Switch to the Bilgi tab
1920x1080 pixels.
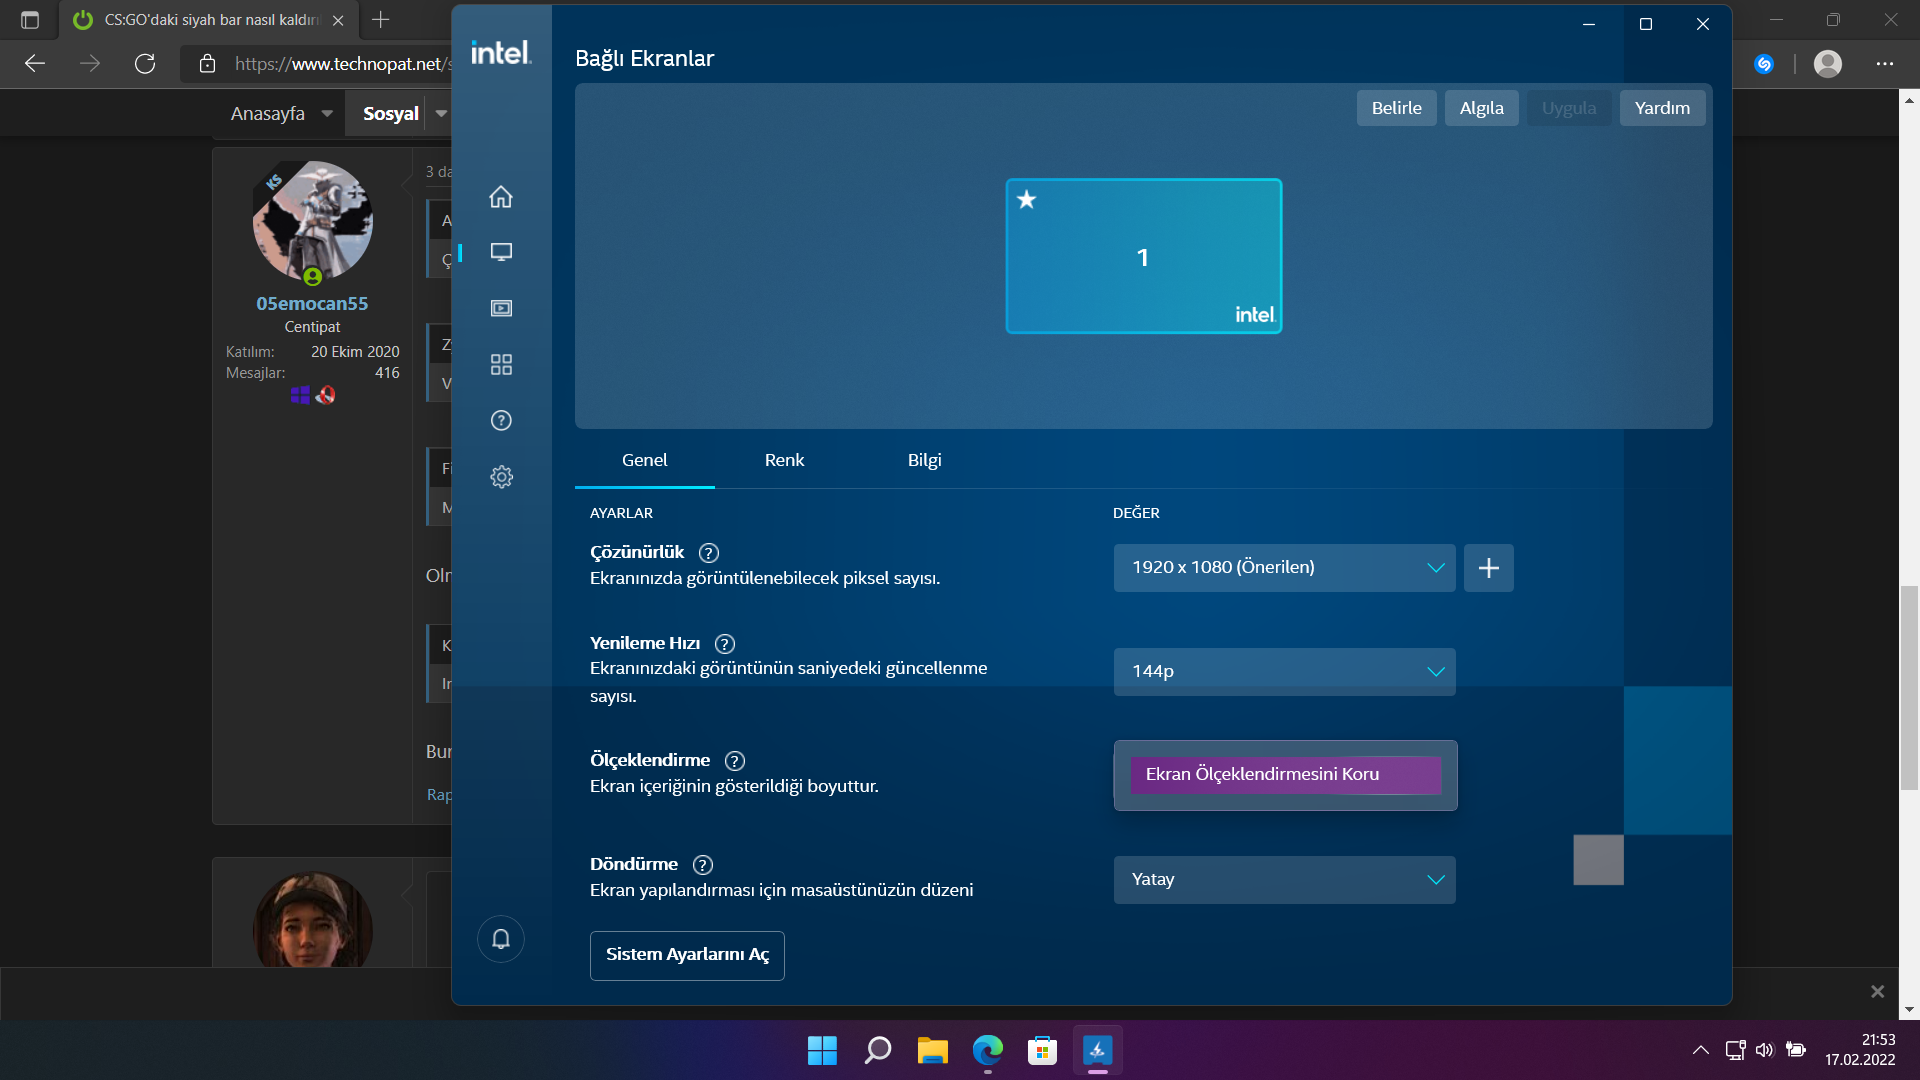coord(924,460)
